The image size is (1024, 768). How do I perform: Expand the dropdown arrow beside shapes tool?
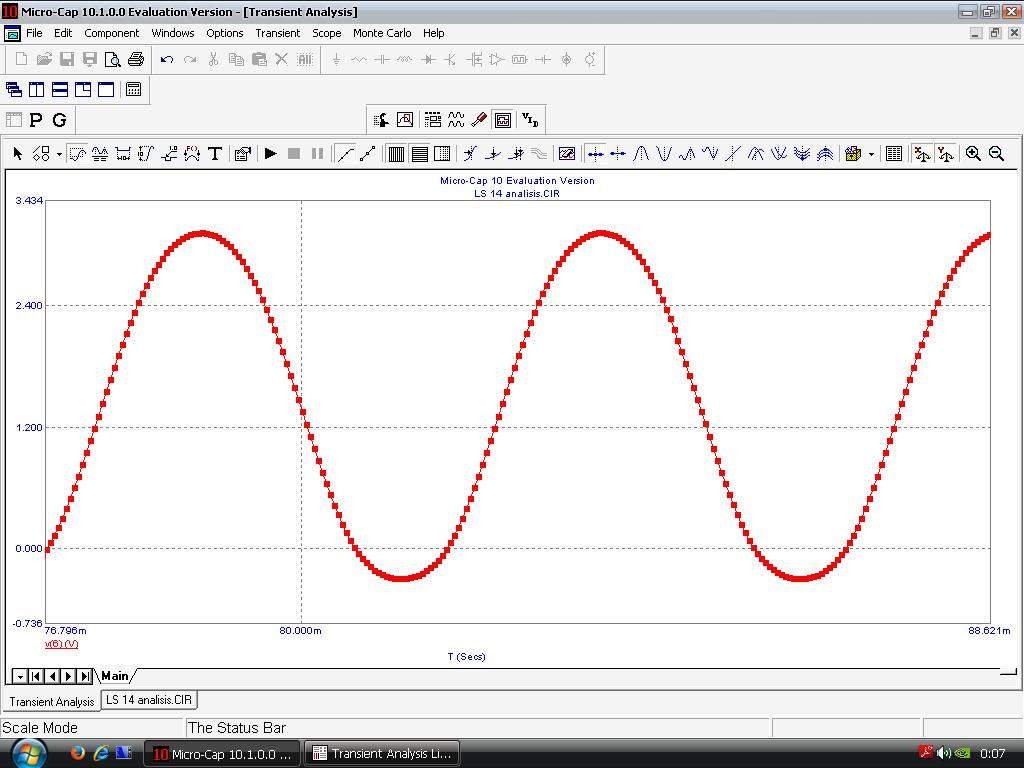point(59,154)
